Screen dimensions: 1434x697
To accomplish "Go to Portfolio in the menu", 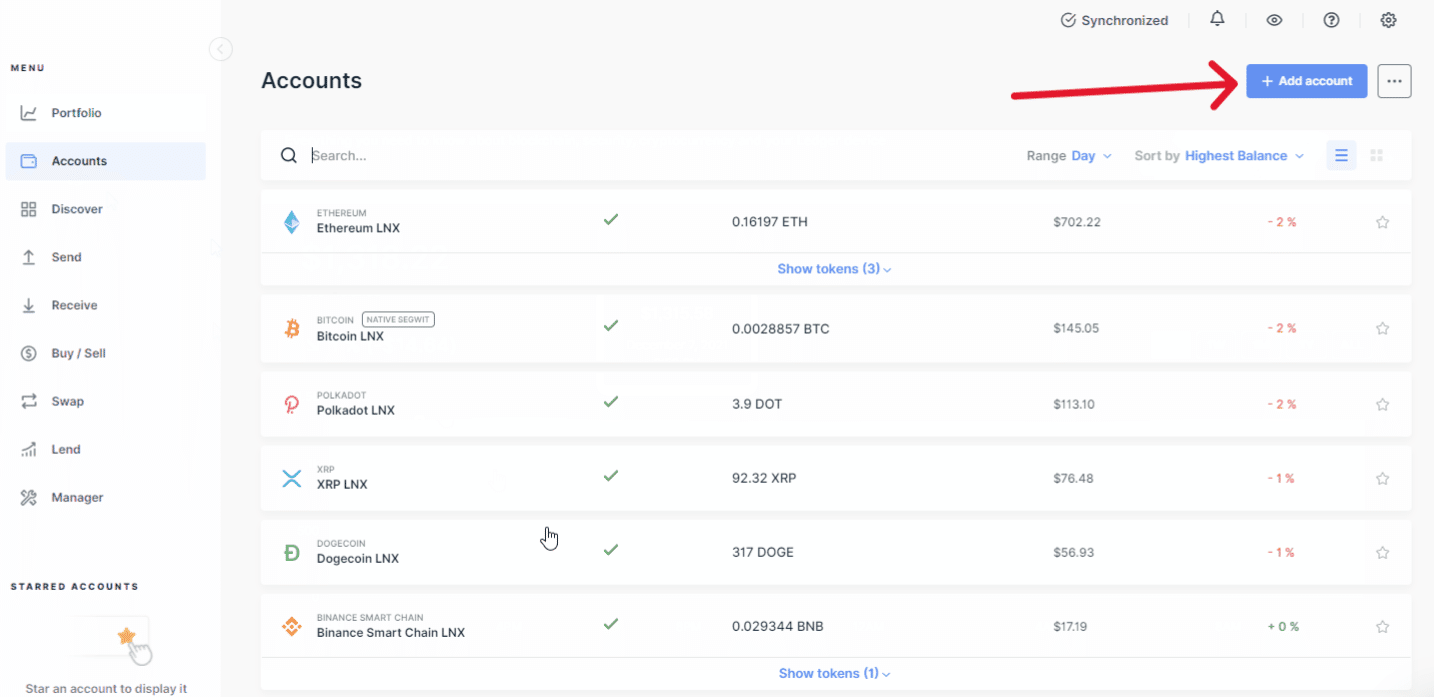I will (76, 113).
